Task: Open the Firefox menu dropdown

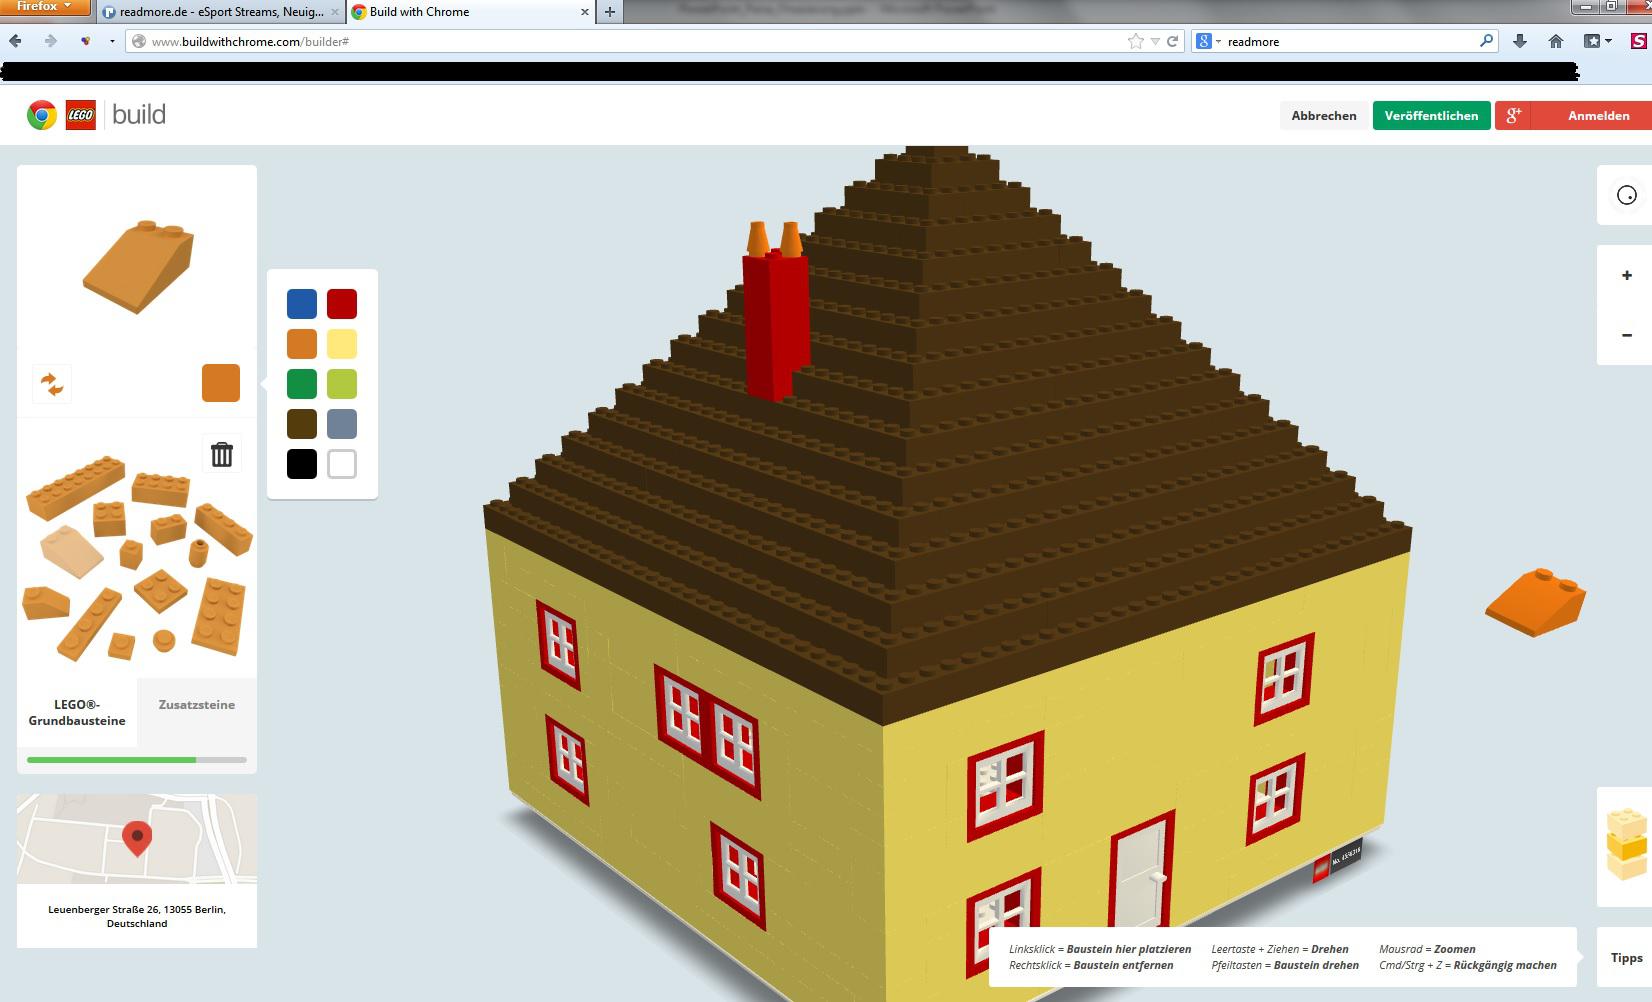Action: pyautogui.click(x=46, y=7)
